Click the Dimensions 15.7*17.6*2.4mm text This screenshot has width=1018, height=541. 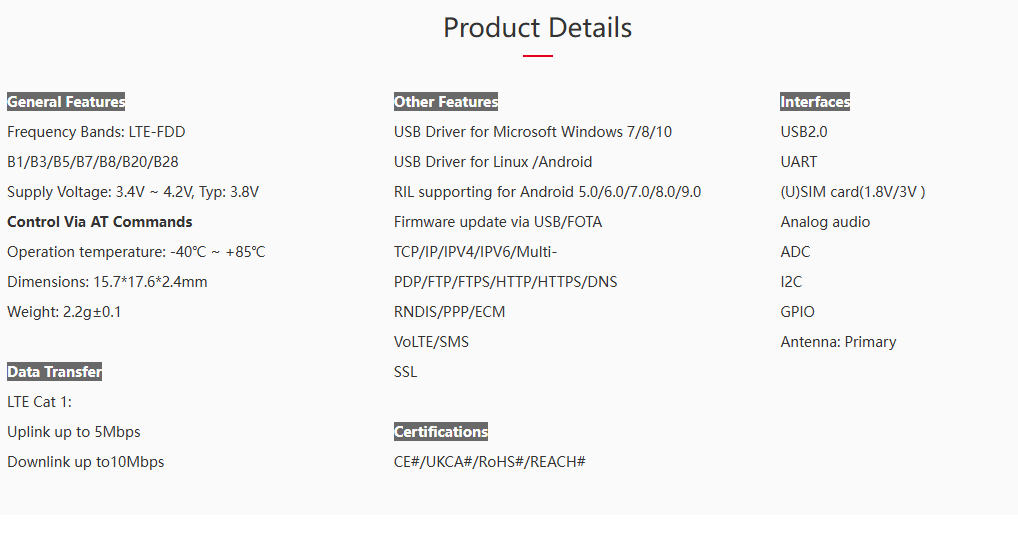107,282
